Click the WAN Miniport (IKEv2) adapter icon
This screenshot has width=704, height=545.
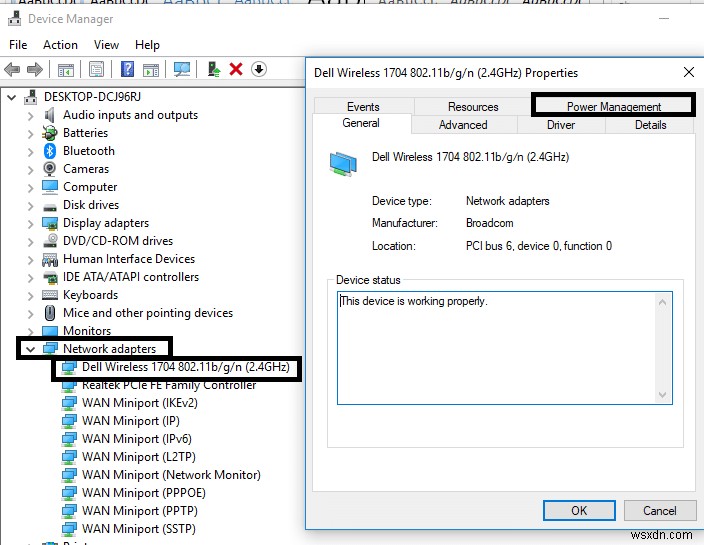[69, 403]
